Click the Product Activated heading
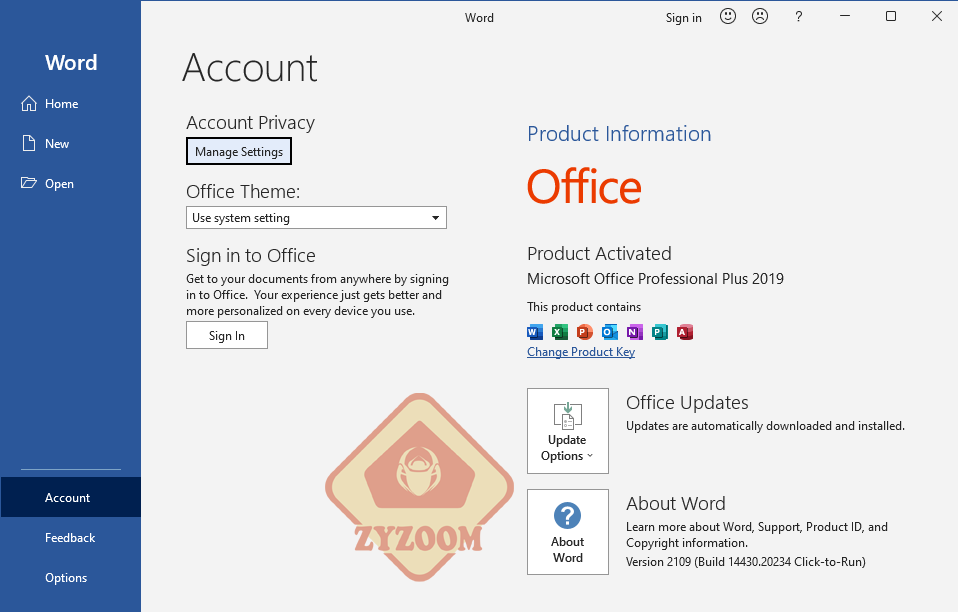Image resolution: width=958 pixels, height=612 pixels. (x=599, y=253)
